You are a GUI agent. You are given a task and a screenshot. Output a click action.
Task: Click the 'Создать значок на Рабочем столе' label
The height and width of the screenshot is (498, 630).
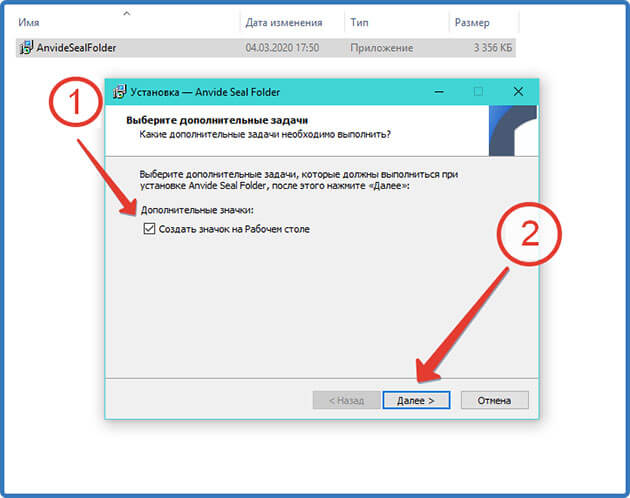234,229
